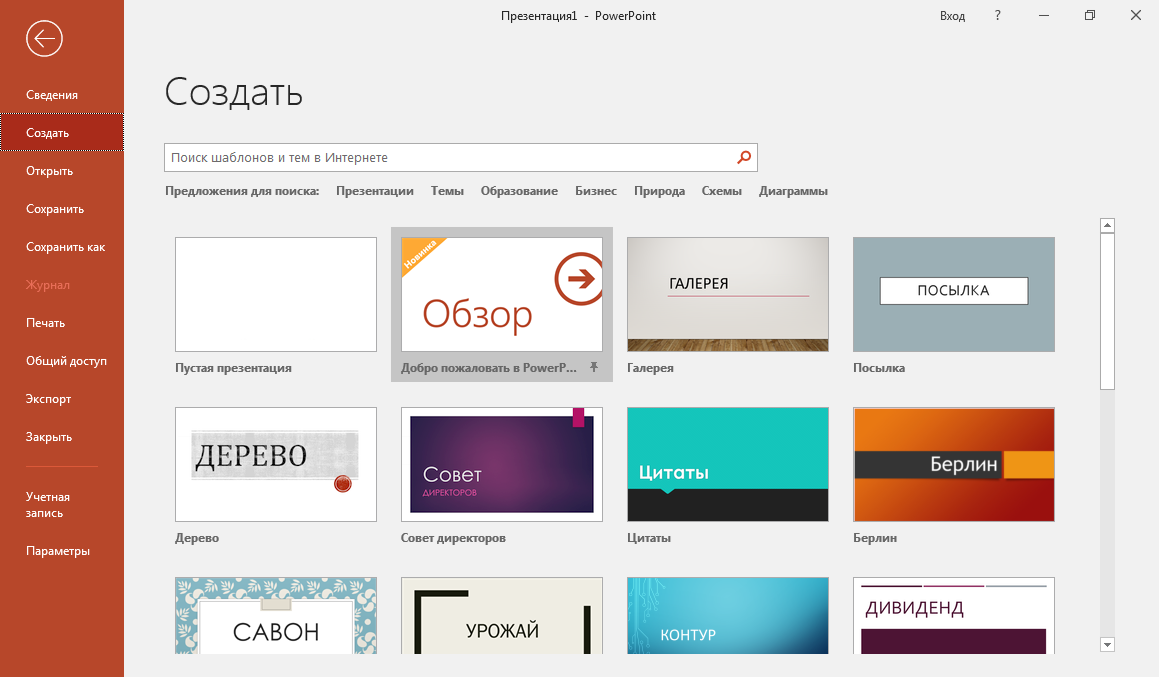Click the 'Дерево' caption text
1159x677 pixels.
197,538
